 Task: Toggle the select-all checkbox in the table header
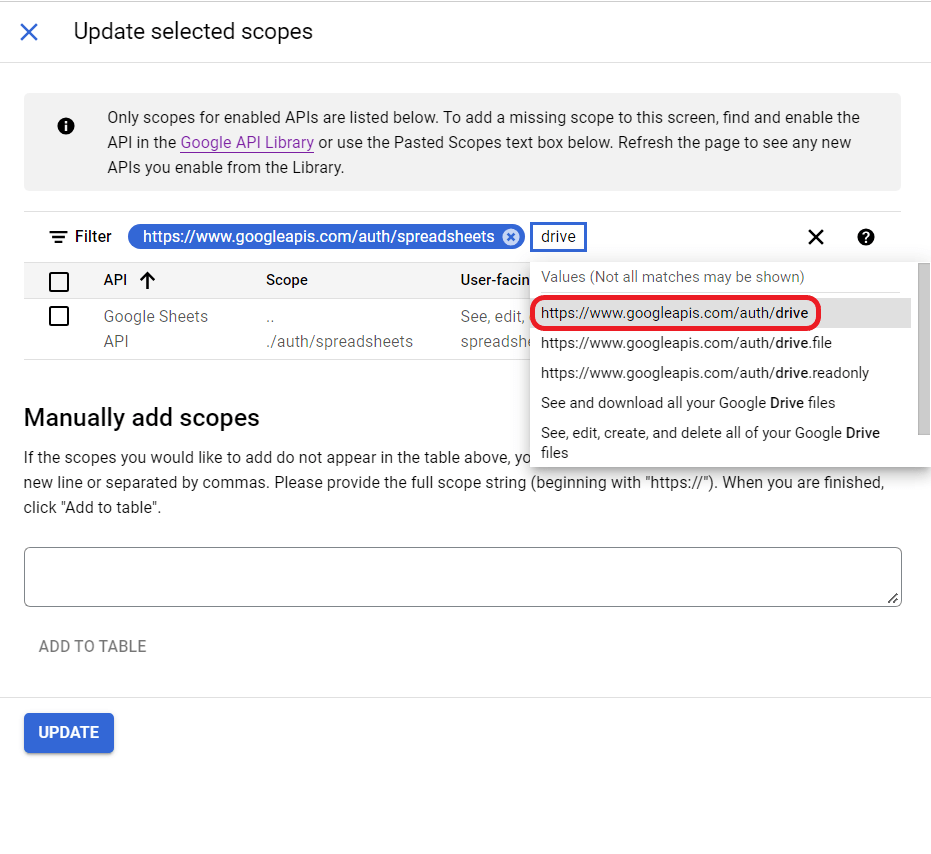[58, 281]
